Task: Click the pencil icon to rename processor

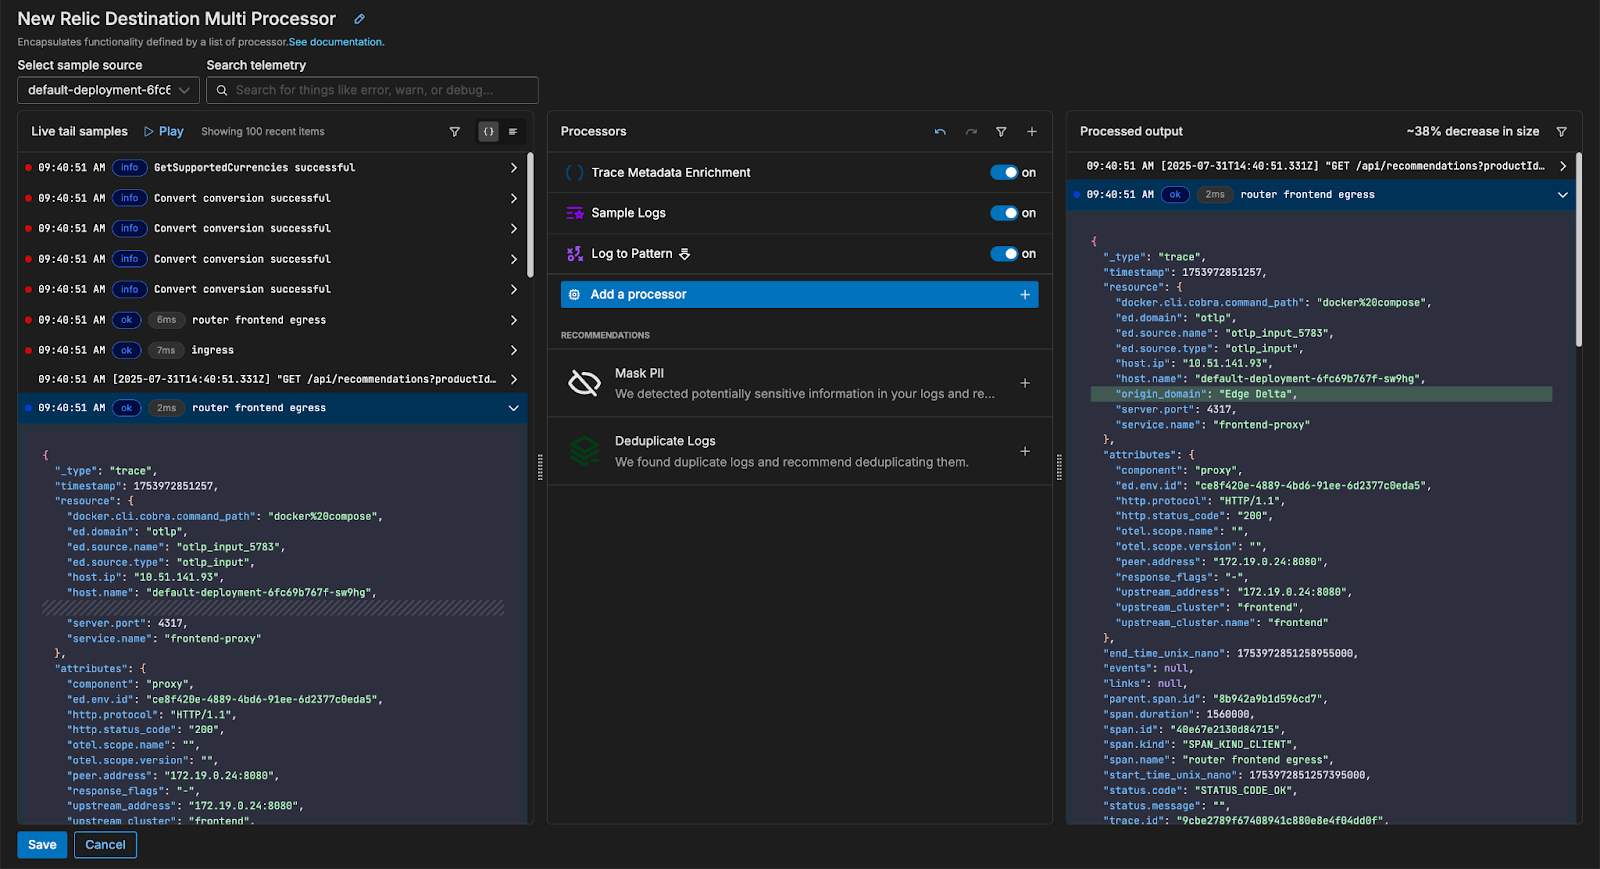Action: point(359,19)
